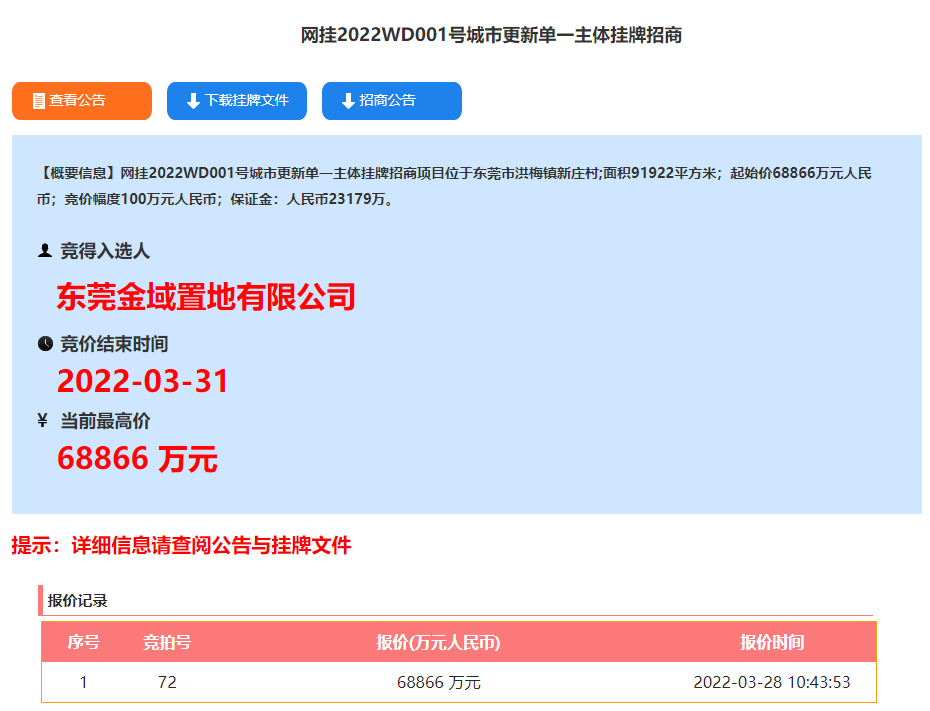
Task: Select end date 2022-03-31
Action: [x=143, y=381]
